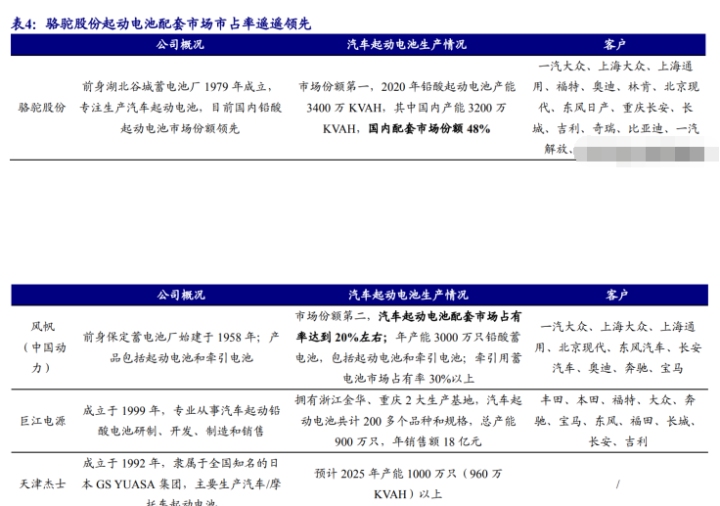720x506 pixels.
Task: Click the company name cell '巨江电源'
Action: 43,421
